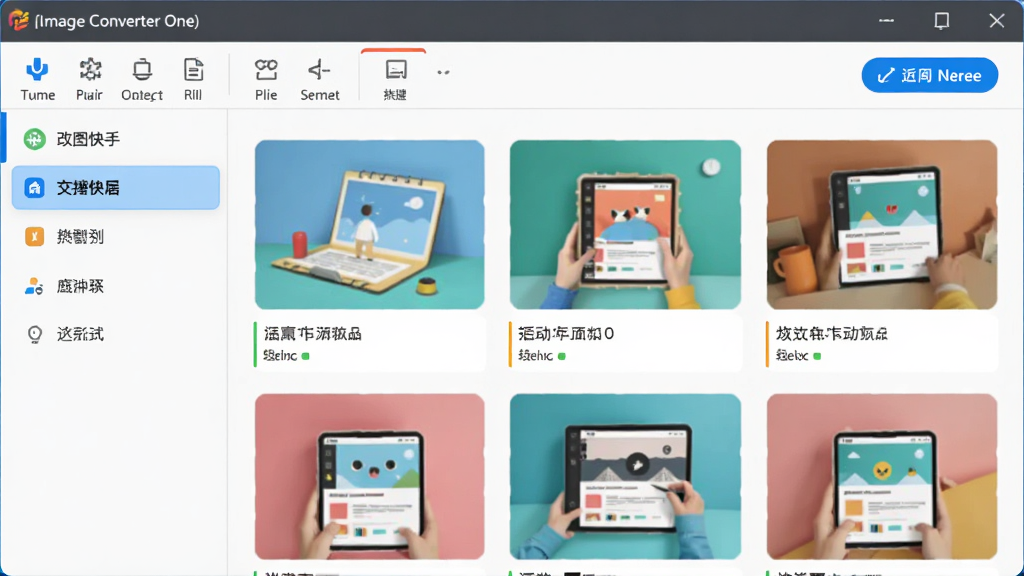Open the tablet with play button thumbnail
Screen dimensions: 1024x576
pyautogui.click(x=625, y=477)
